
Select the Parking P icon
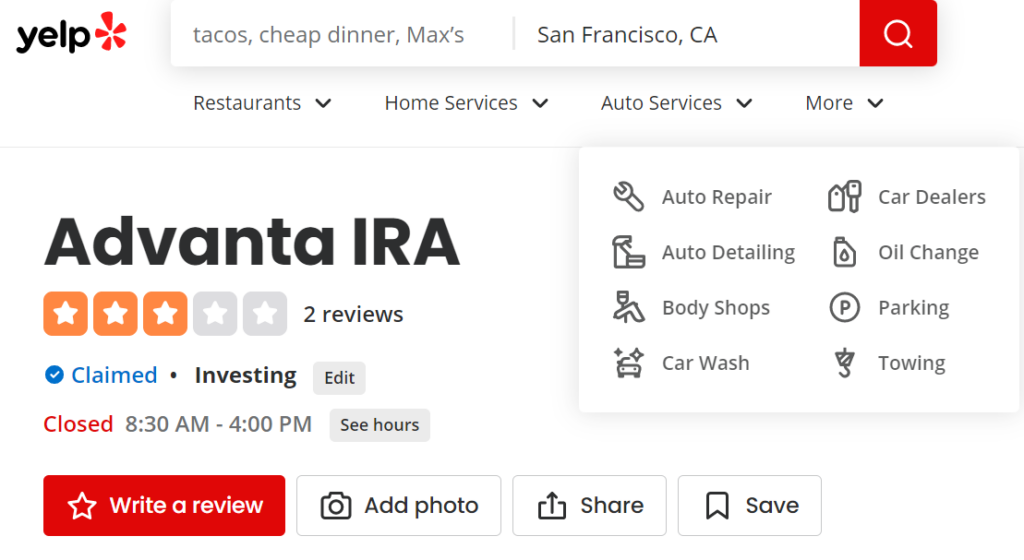(844, 307)
